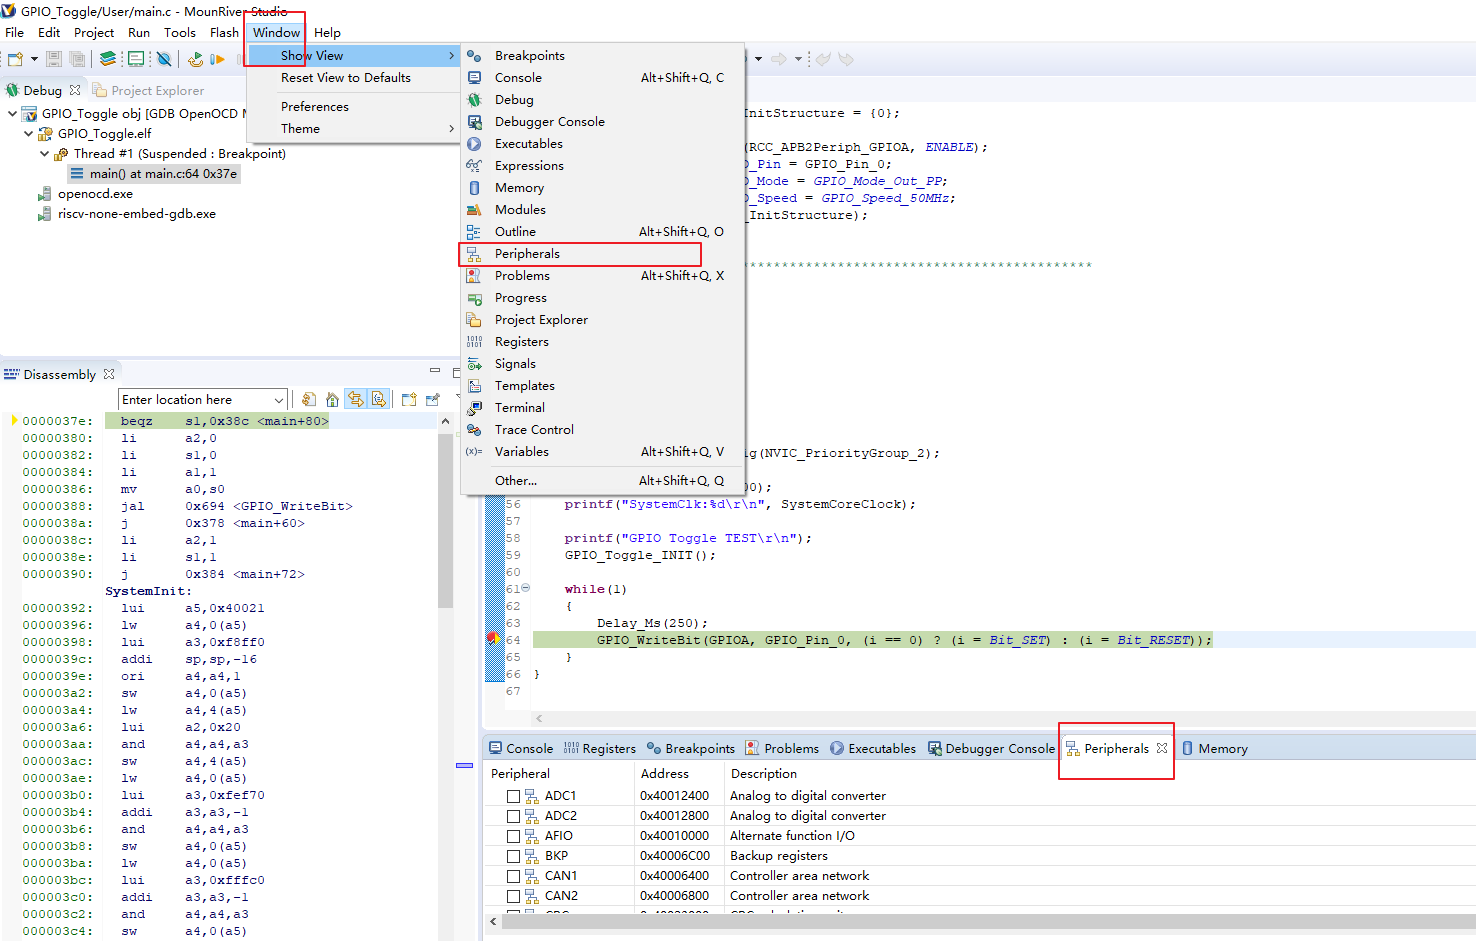The height and width of the screenshot is (941, 1476).
Task: Open the Project menu
Action: (x=94, y=32)
